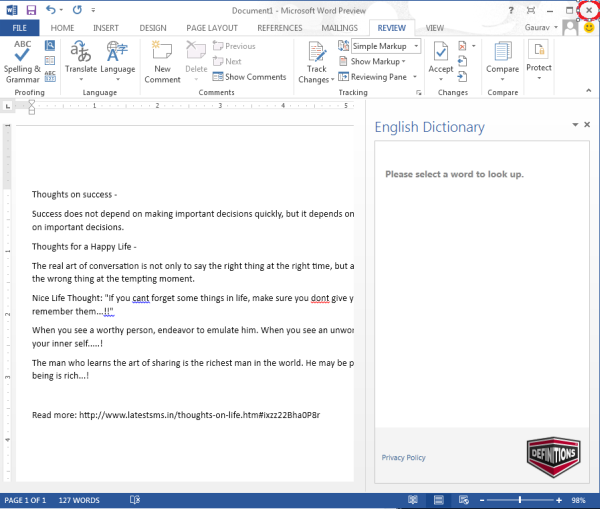600x509 pixels.
Task: Click the user profile picture
Action: [x=570, y=28]
